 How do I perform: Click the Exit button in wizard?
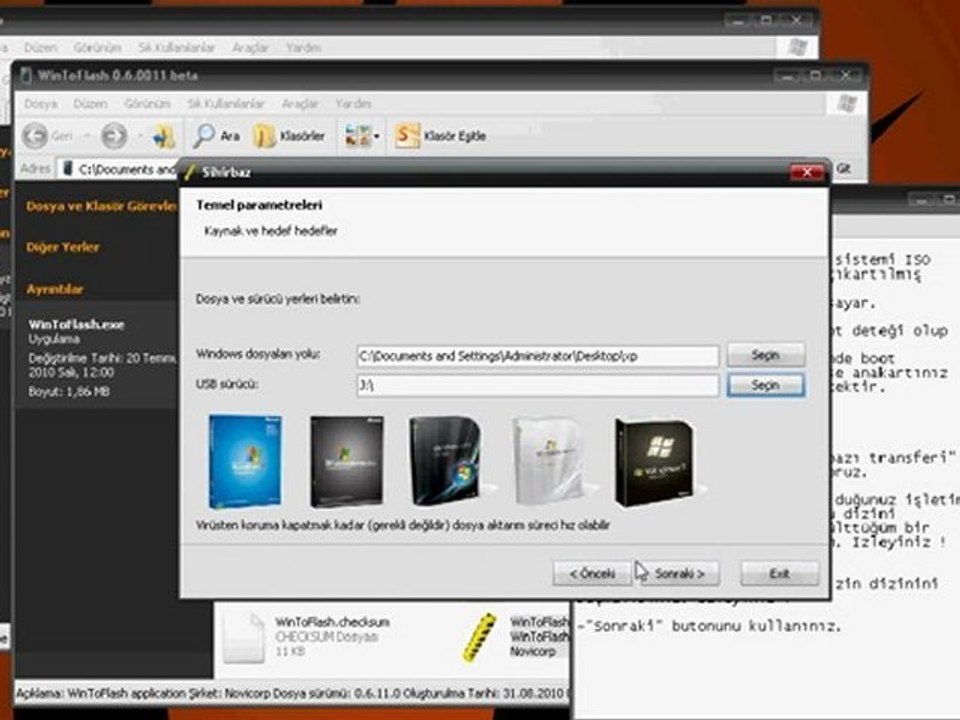pyautogui.click(x=779, y=574)
